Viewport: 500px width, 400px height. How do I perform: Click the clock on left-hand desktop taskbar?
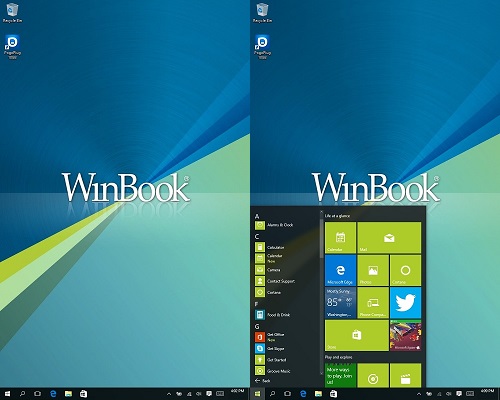coord(238,391)
